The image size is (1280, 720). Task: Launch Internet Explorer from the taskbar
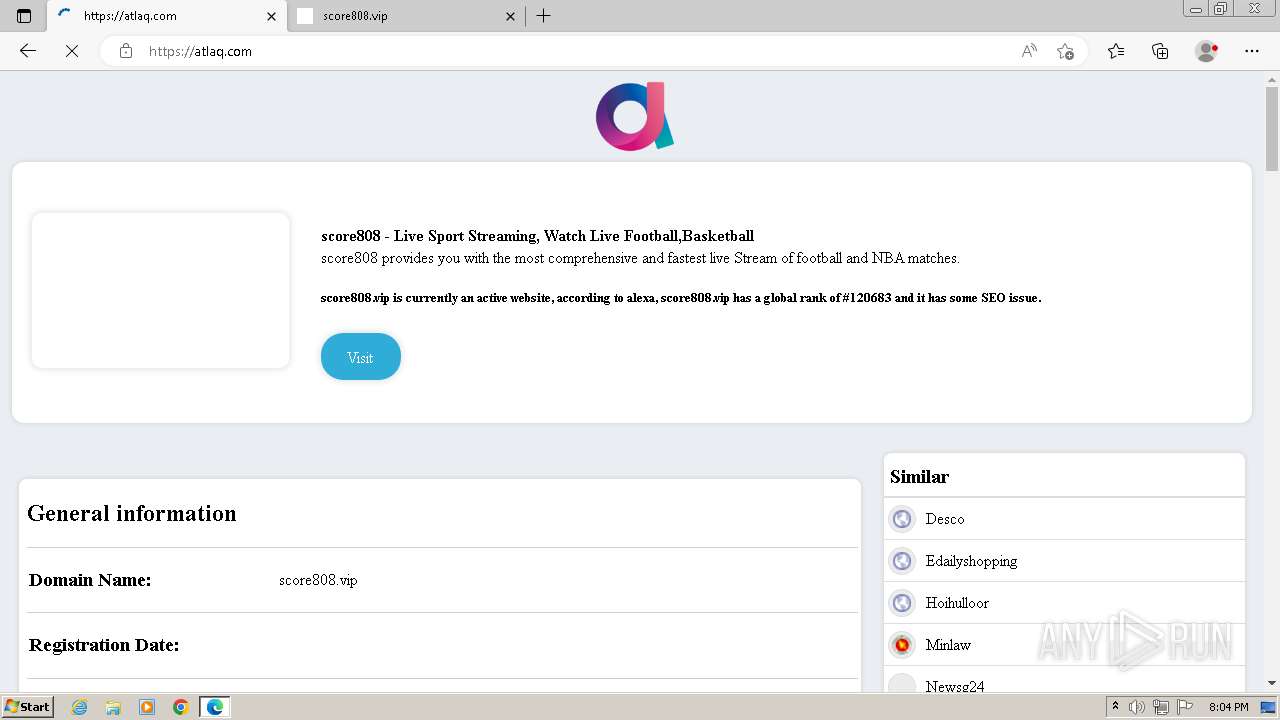pyautogui.click(x=80, y=707)
